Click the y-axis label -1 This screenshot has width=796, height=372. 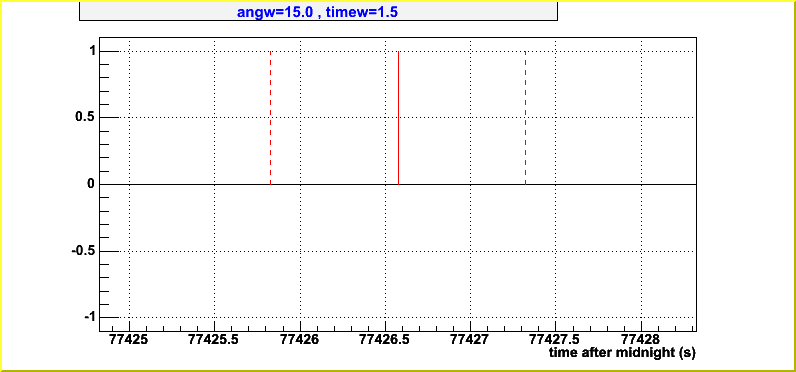(89, 317)
